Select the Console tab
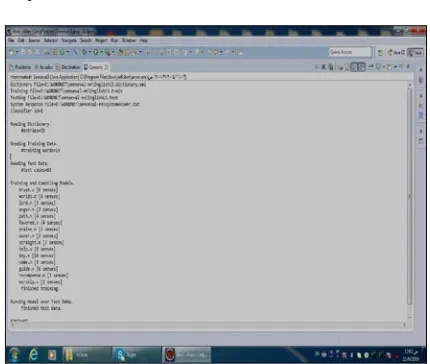Image resolution: width=430 pixels, height=364 pixels. [x=96, y=67]
